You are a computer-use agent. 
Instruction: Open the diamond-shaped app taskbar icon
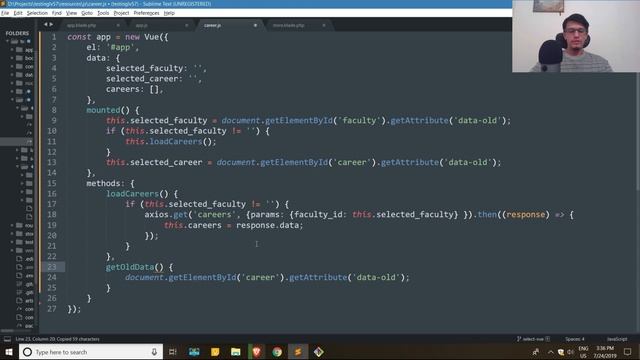(x=319, y=352)
